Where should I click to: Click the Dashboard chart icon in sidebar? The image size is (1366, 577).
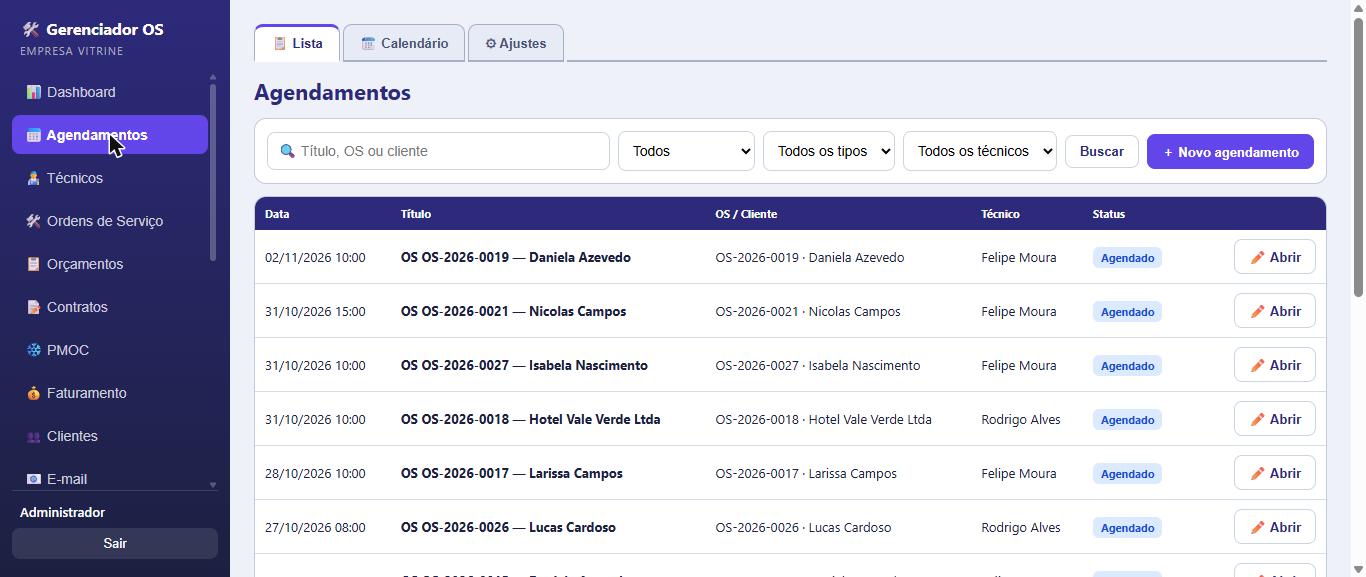coord(34,92)
